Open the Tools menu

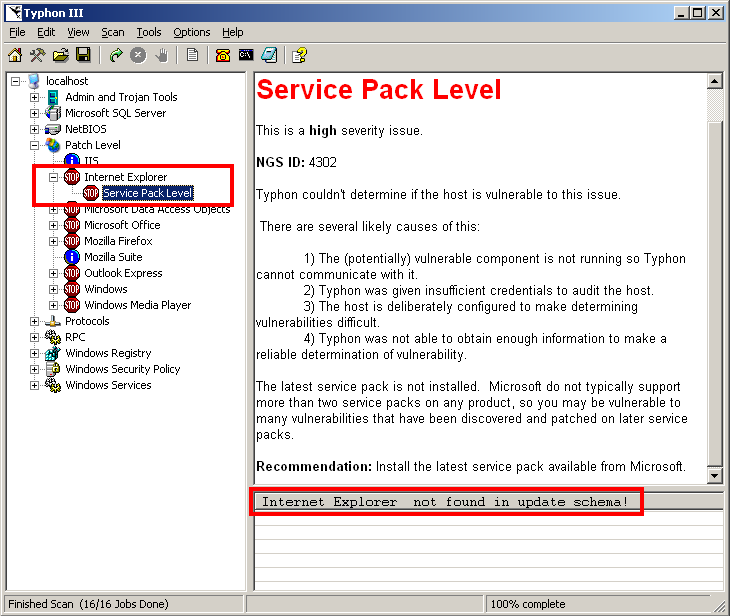click(149, 32)
